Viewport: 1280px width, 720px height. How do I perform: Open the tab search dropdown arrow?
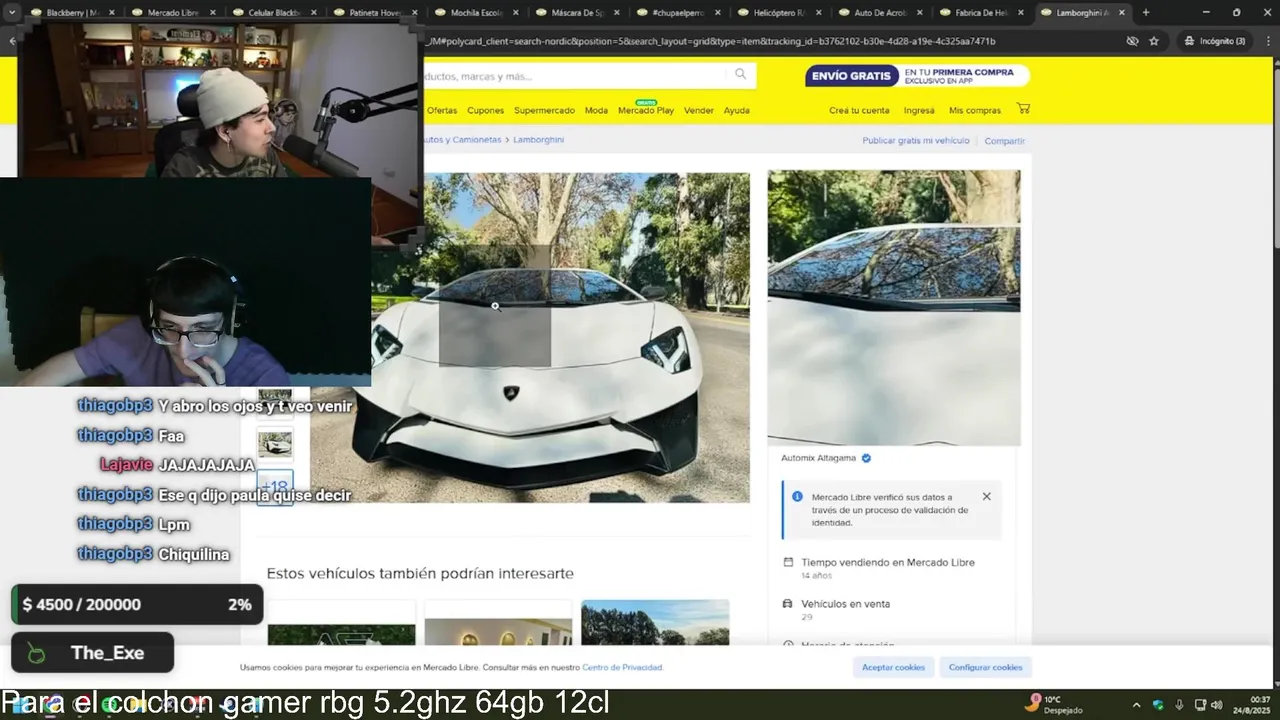[x=12, y=13]
